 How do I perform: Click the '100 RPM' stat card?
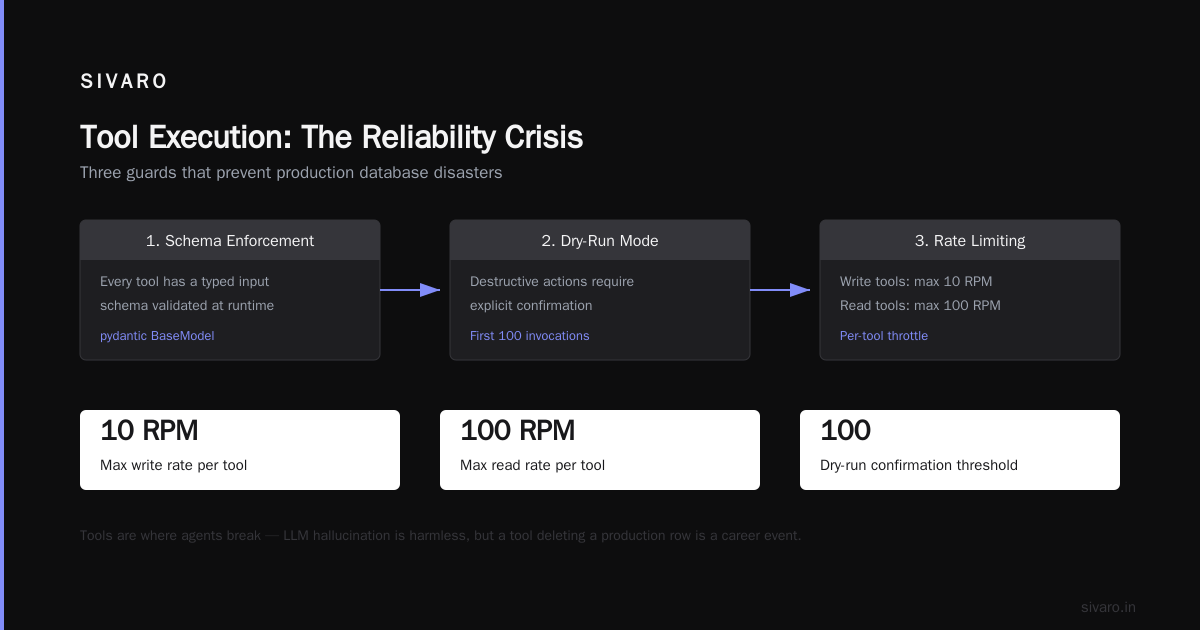click(600, 450)
